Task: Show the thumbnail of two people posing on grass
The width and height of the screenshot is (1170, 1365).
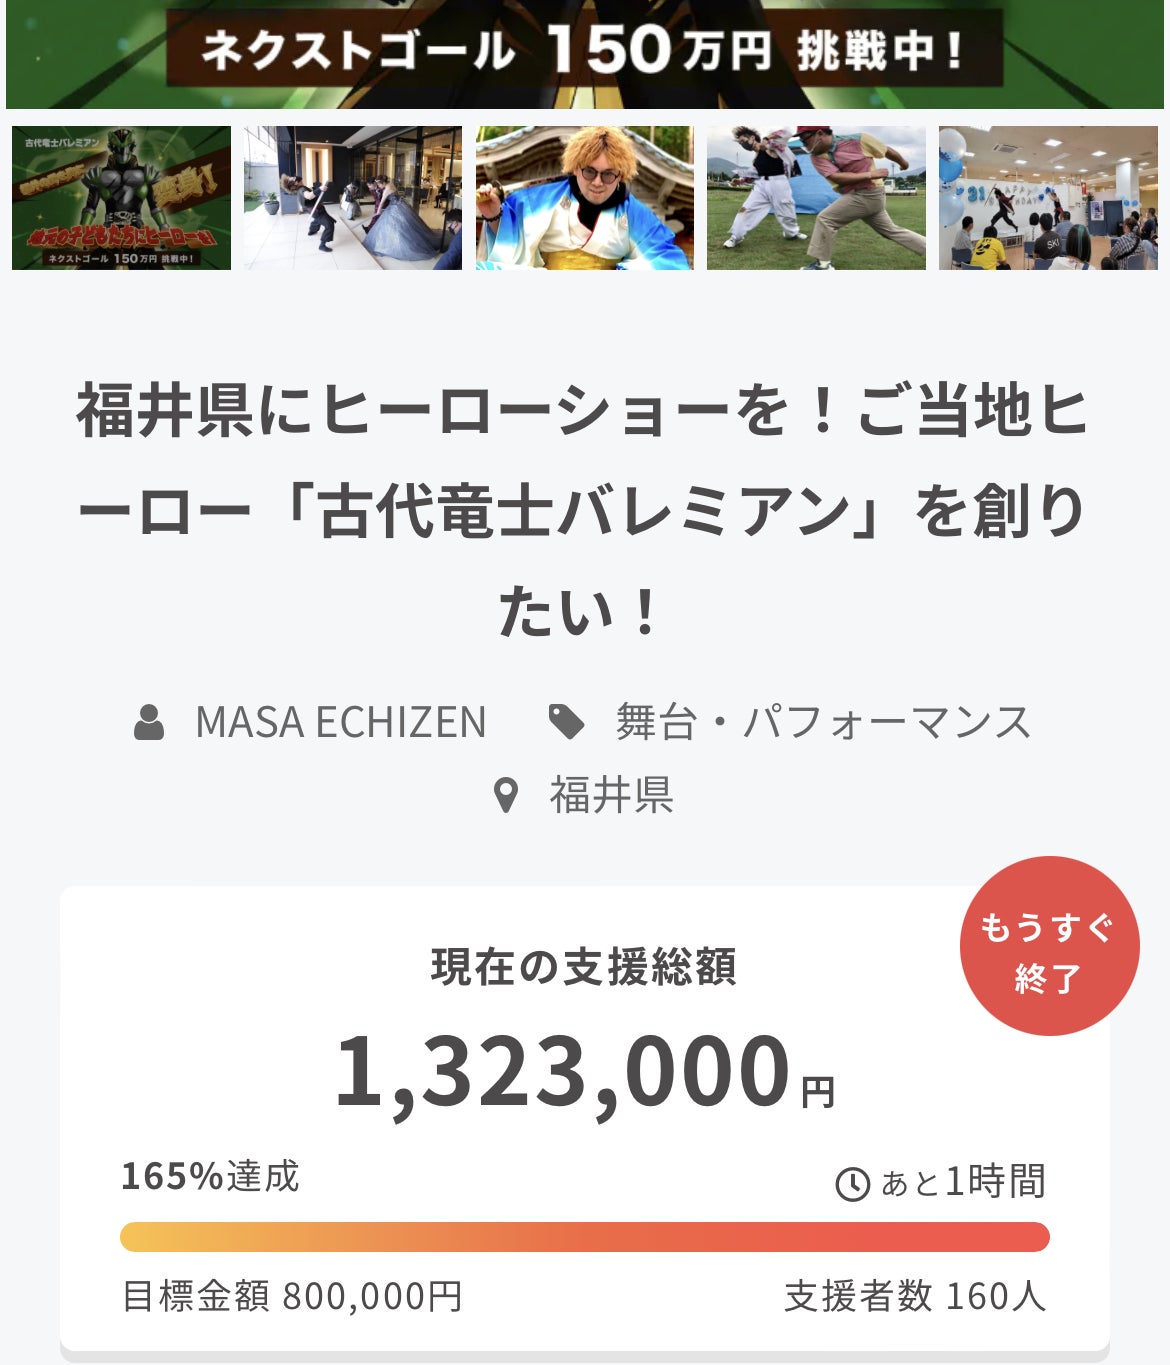Action: 816,198
